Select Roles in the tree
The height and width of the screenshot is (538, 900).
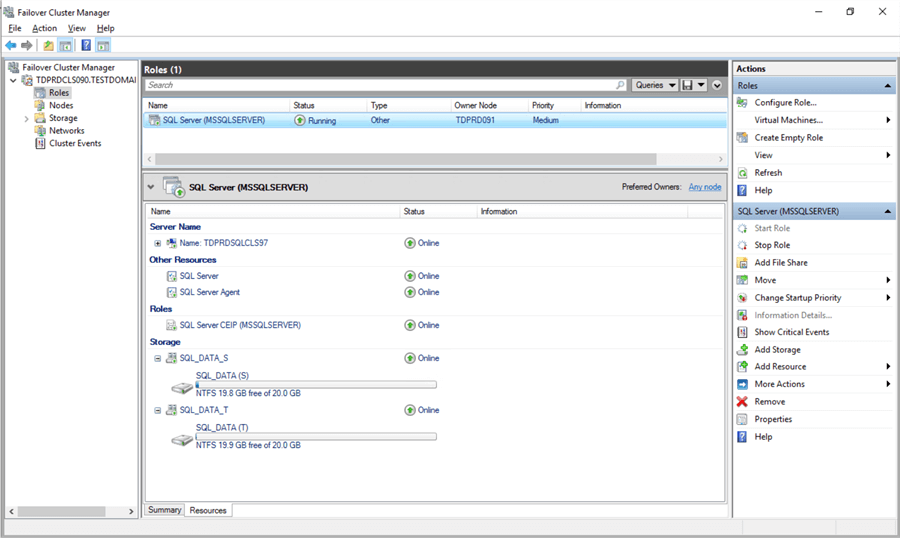point(59,93)
